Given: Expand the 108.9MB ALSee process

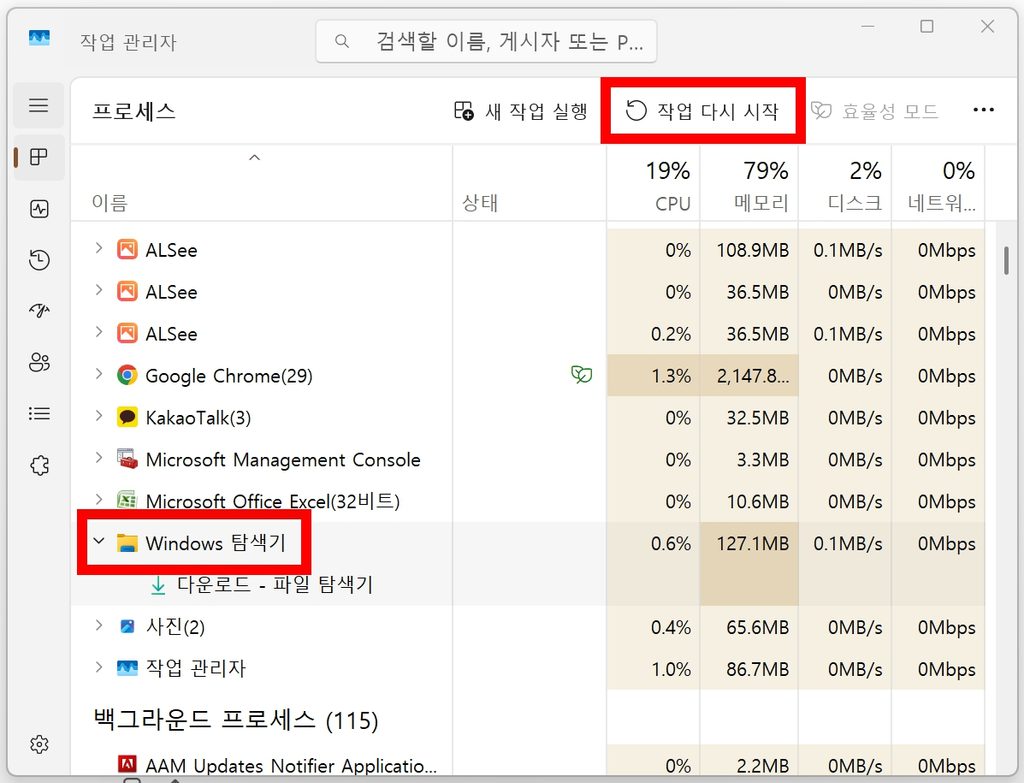Looking at the screenshot, I should click(x=99, y=248).
